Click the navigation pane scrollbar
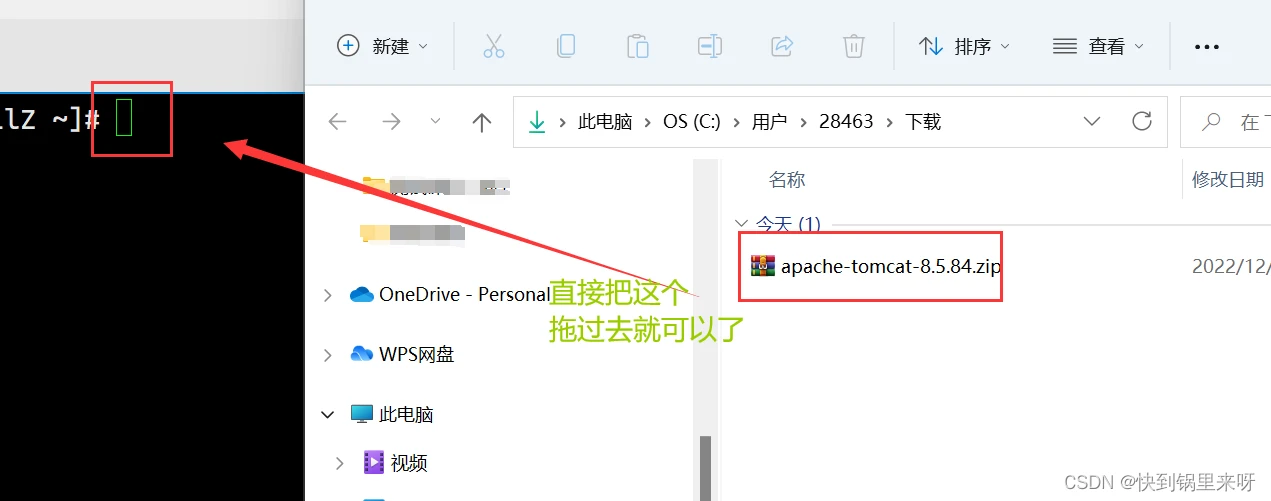The height and width of the screenshot is (501, 1271). coord(705,468)
